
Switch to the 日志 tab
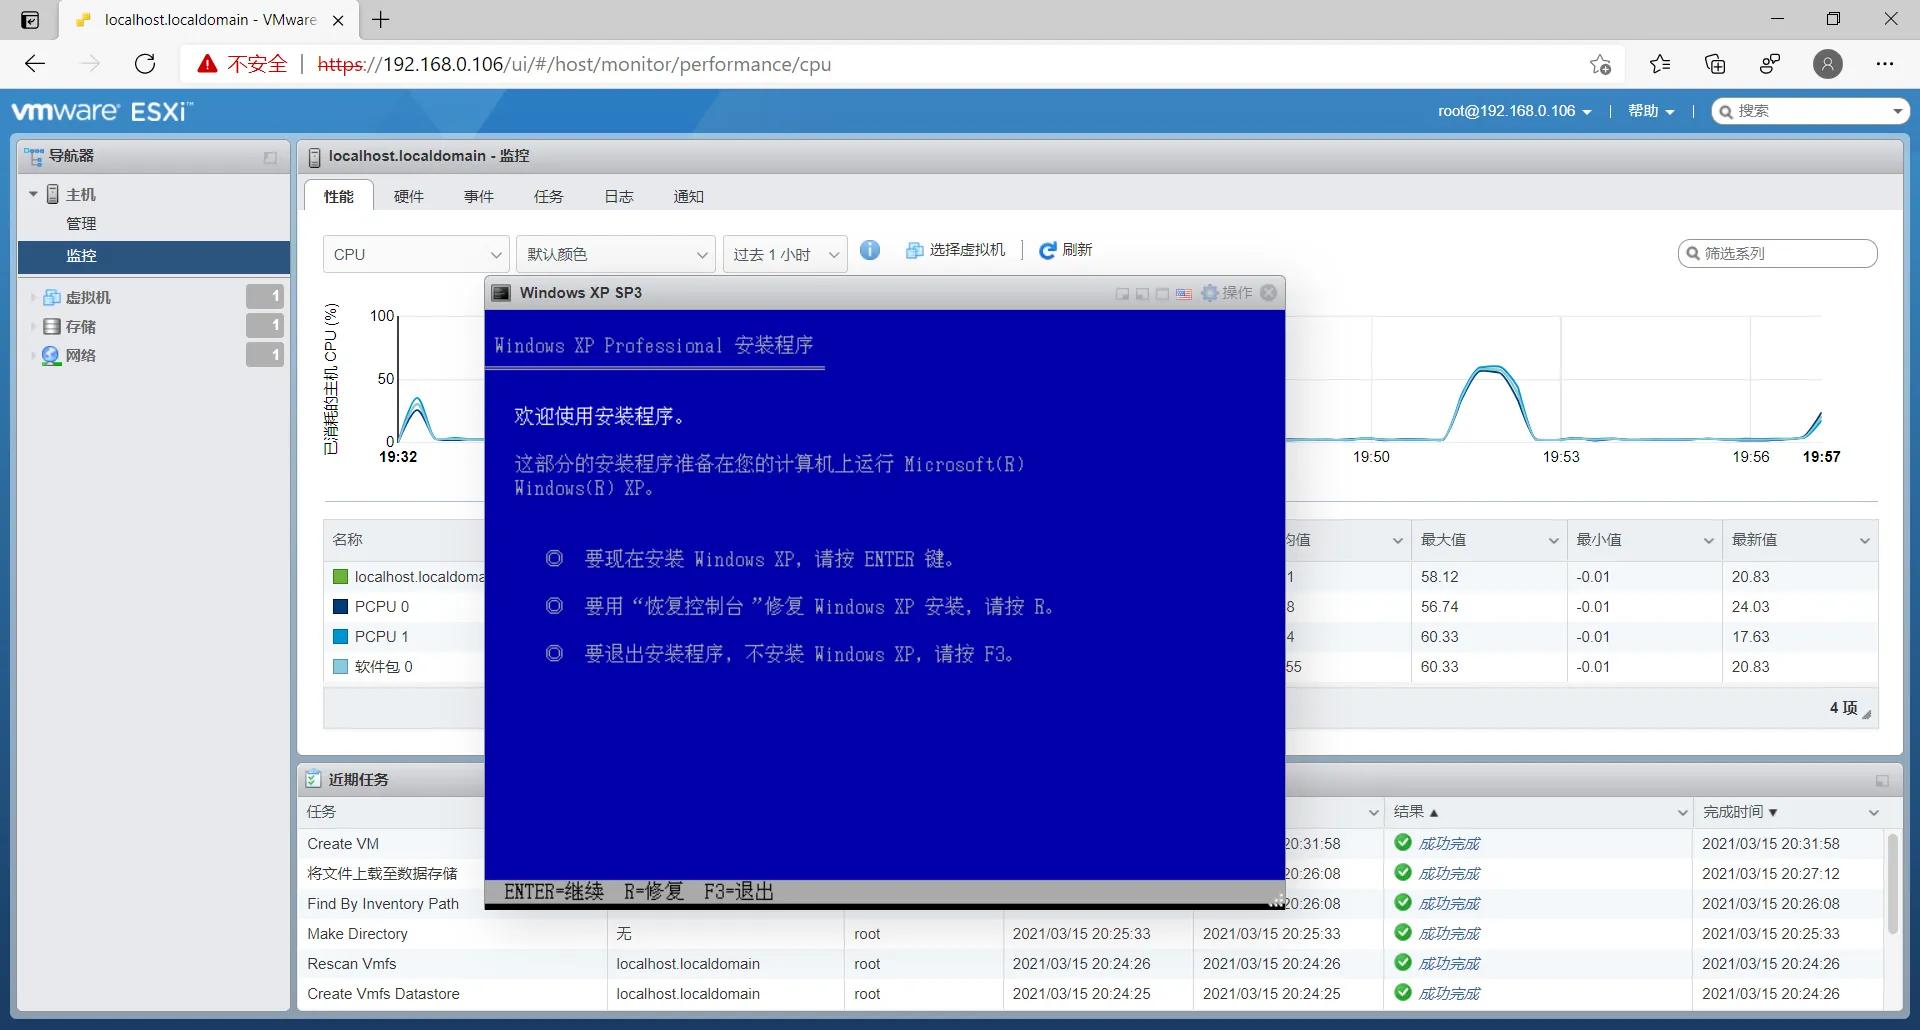[619, 196]
